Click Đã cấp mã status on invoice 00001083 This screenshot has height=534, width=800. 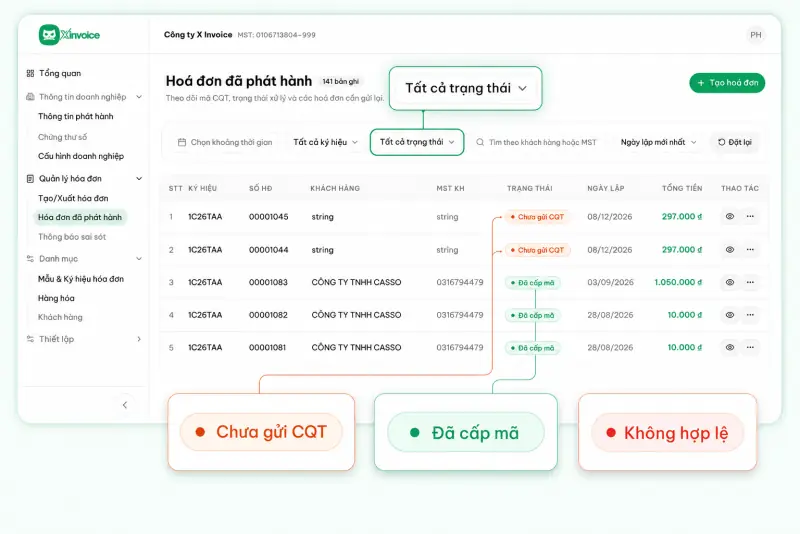click(x=532, y=283)
